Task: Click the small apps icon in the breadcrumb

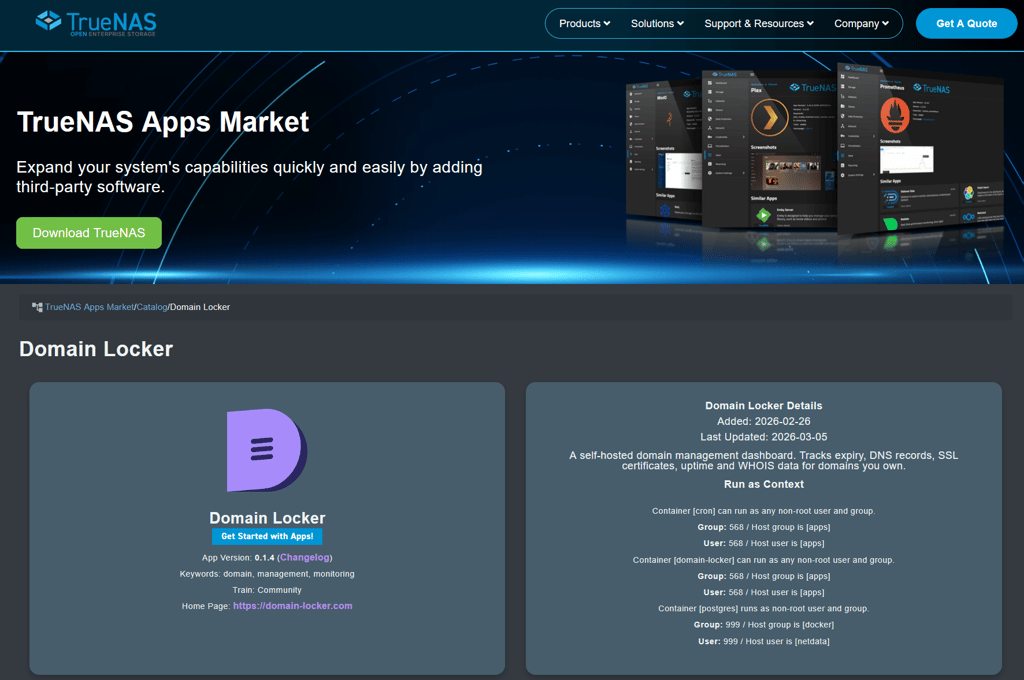Action: (37, 307)
